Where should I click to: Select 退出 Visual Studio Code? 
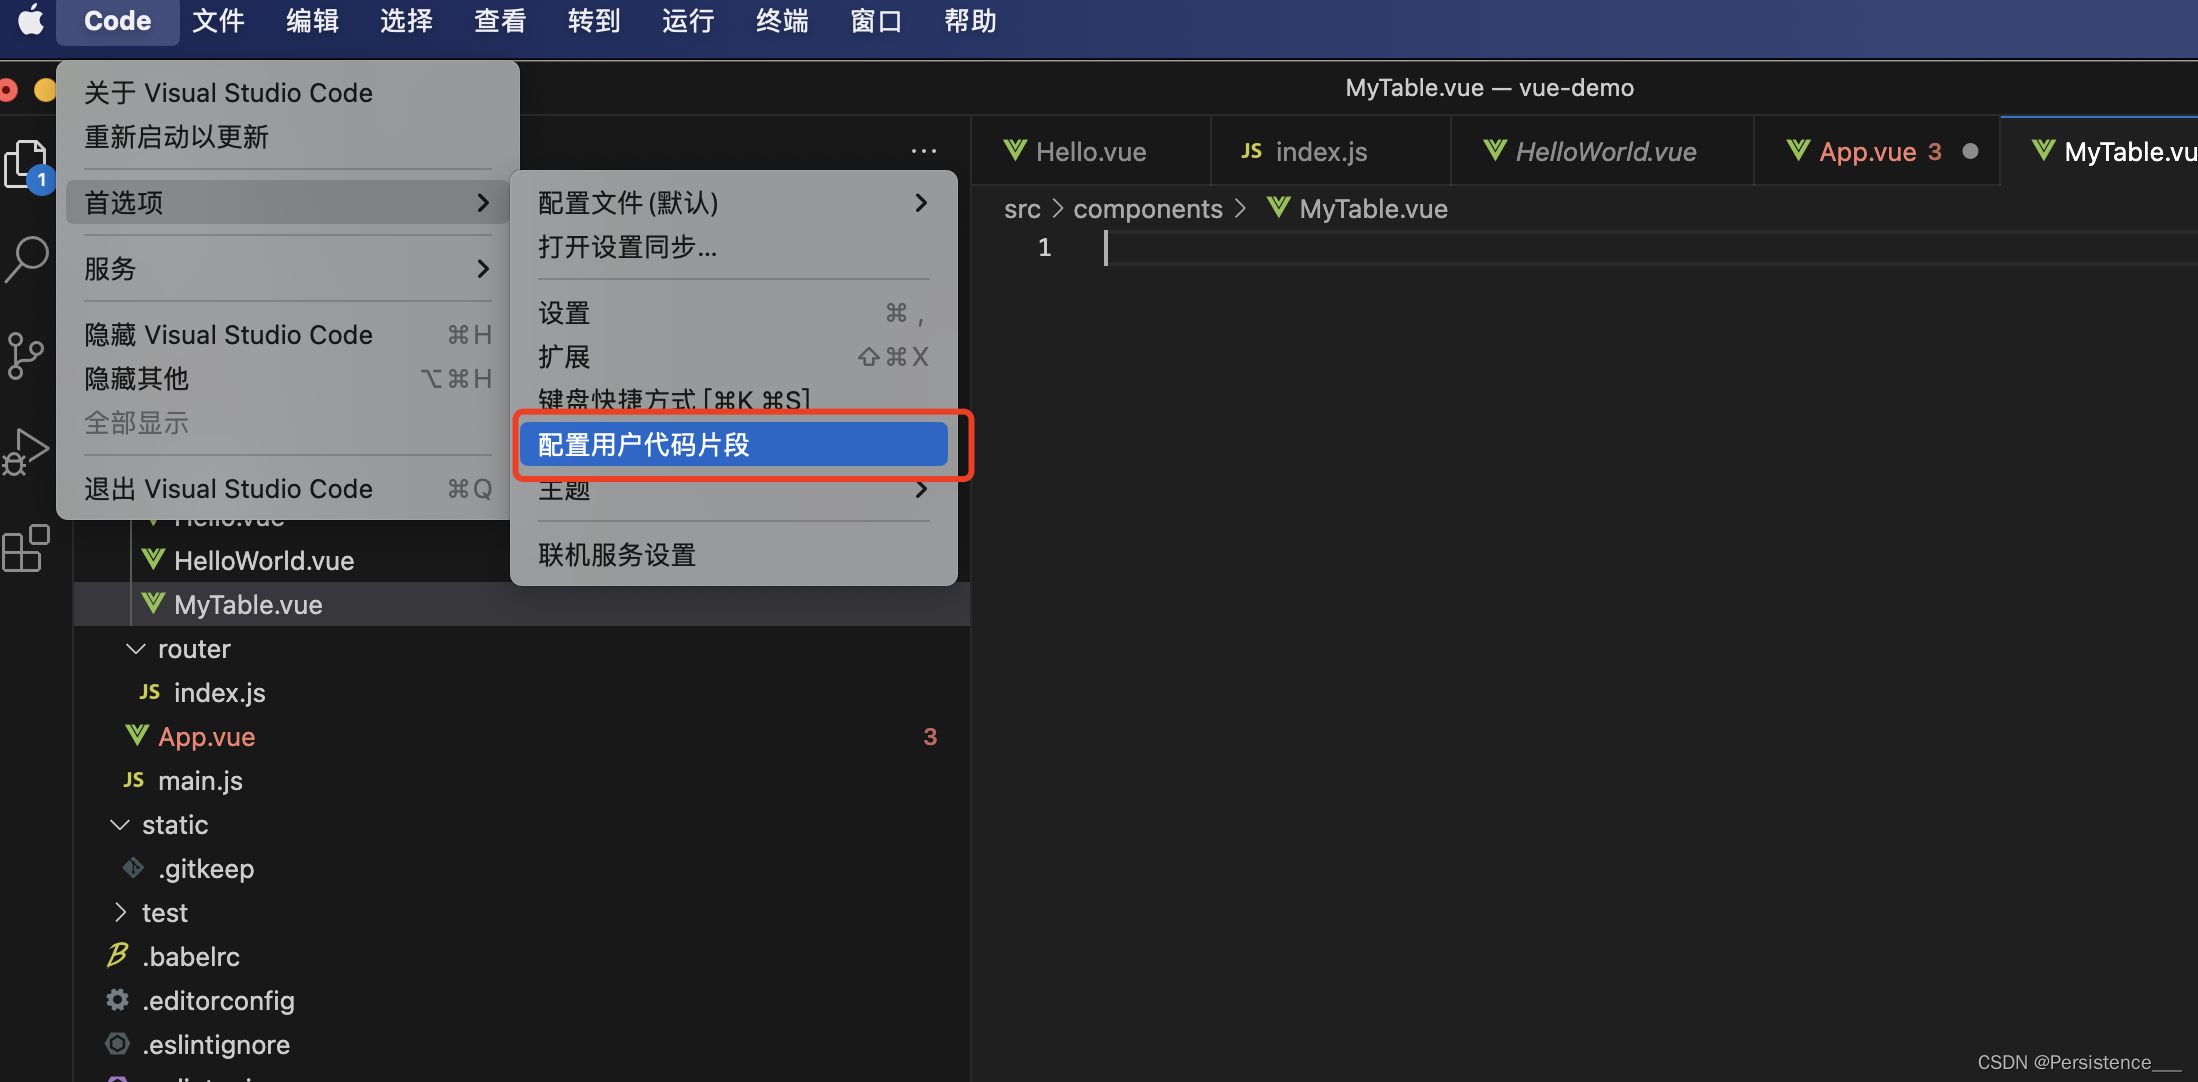pyautogui.click(x=287, y=488)
